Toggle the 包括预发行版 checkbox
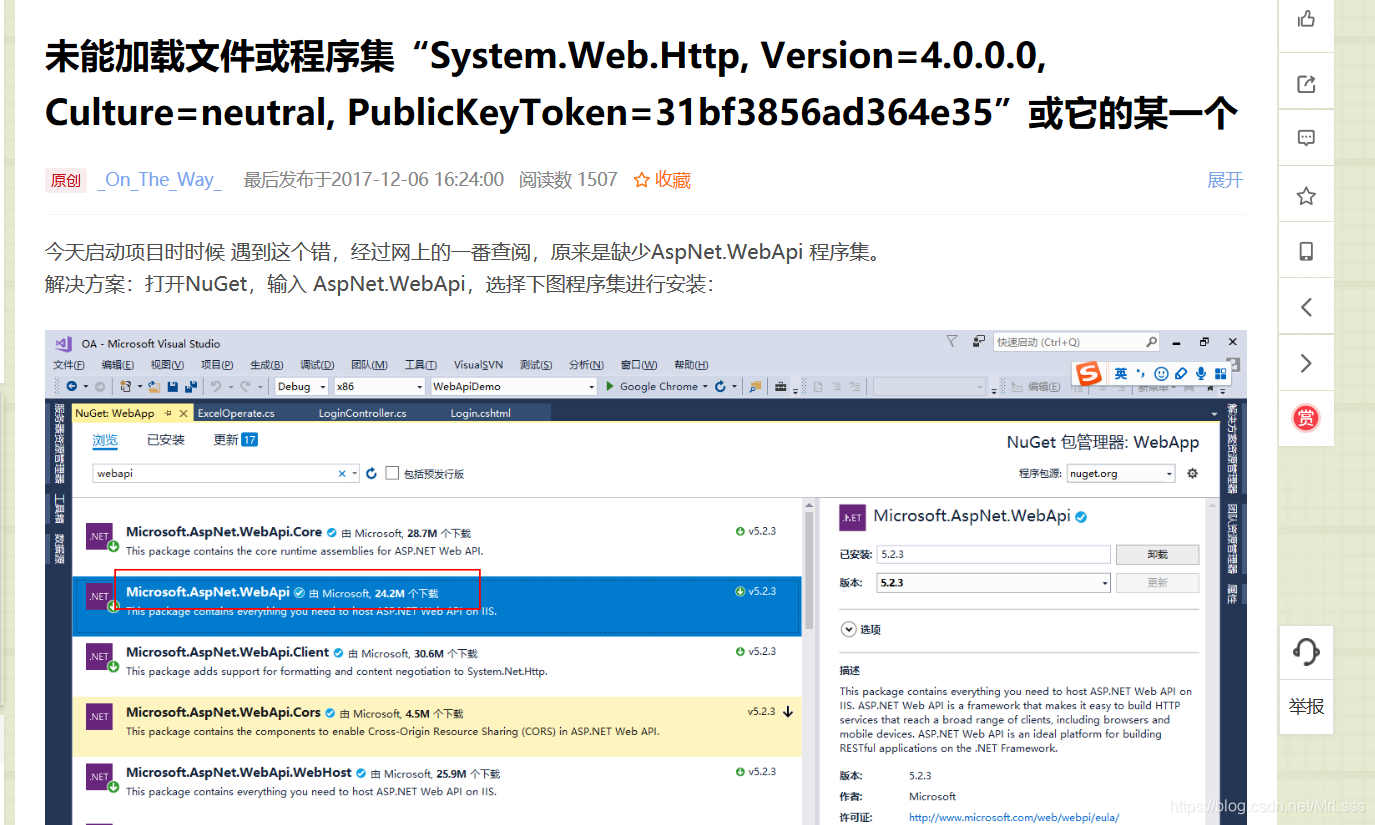This screenshot has width=1375, height=825. tap(392, 473)
